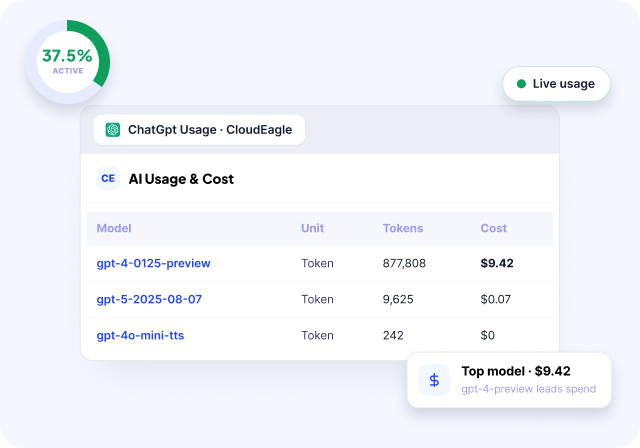Click the ChatGPT logo icon
The width and height of the screenshot is (640, 448).
113,130
